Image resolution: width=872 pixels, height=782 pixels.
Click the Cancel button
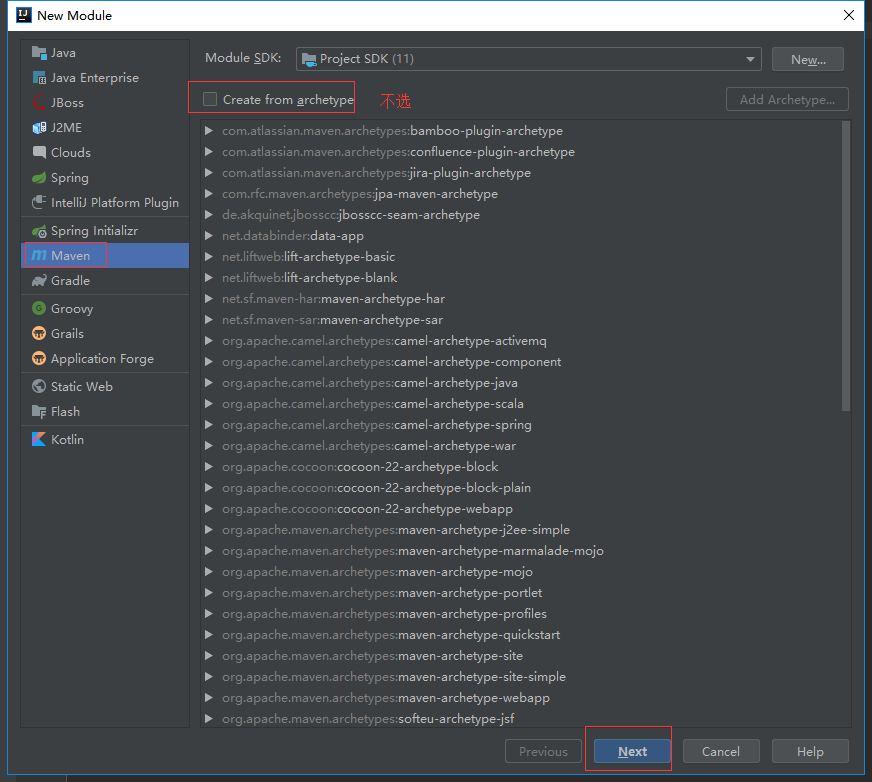click(721, 751)
